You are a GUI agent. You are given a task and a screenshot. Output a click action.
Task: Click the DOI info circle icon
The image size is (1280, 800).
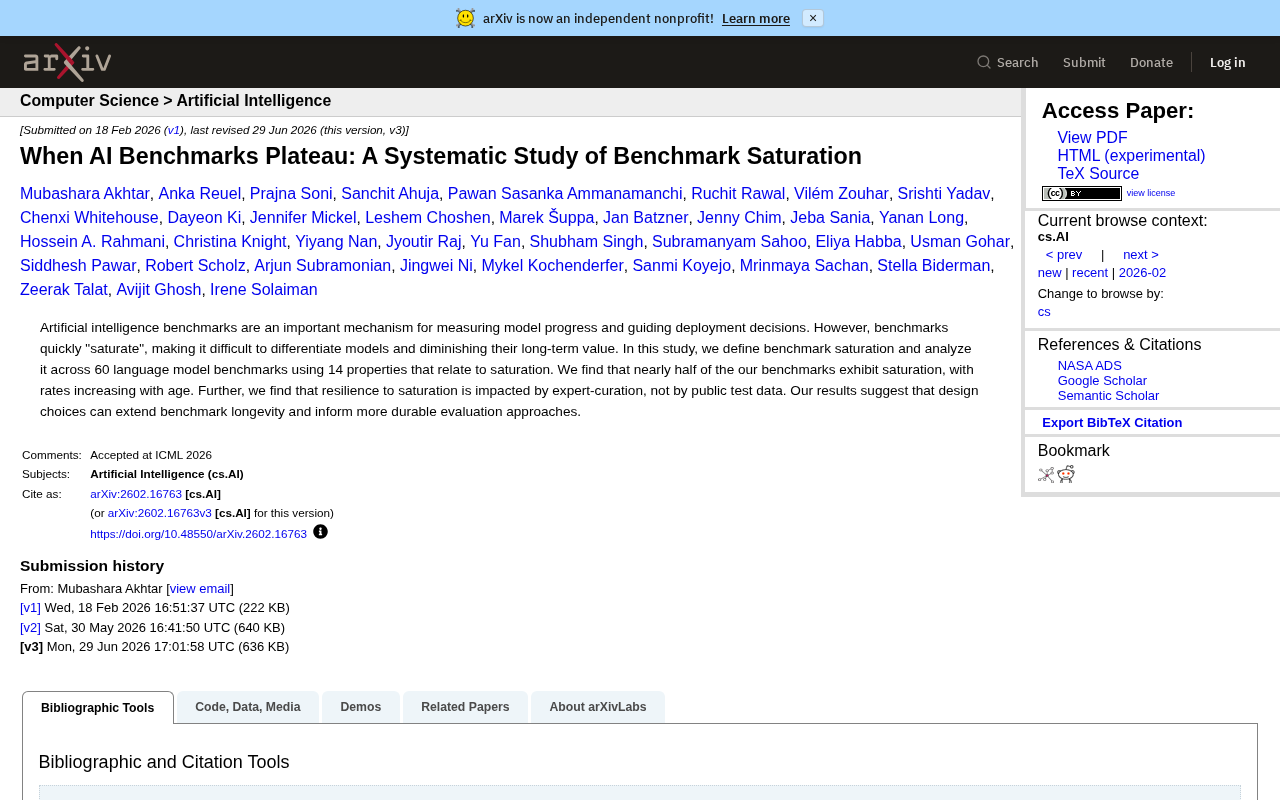[x=320, y=532]
